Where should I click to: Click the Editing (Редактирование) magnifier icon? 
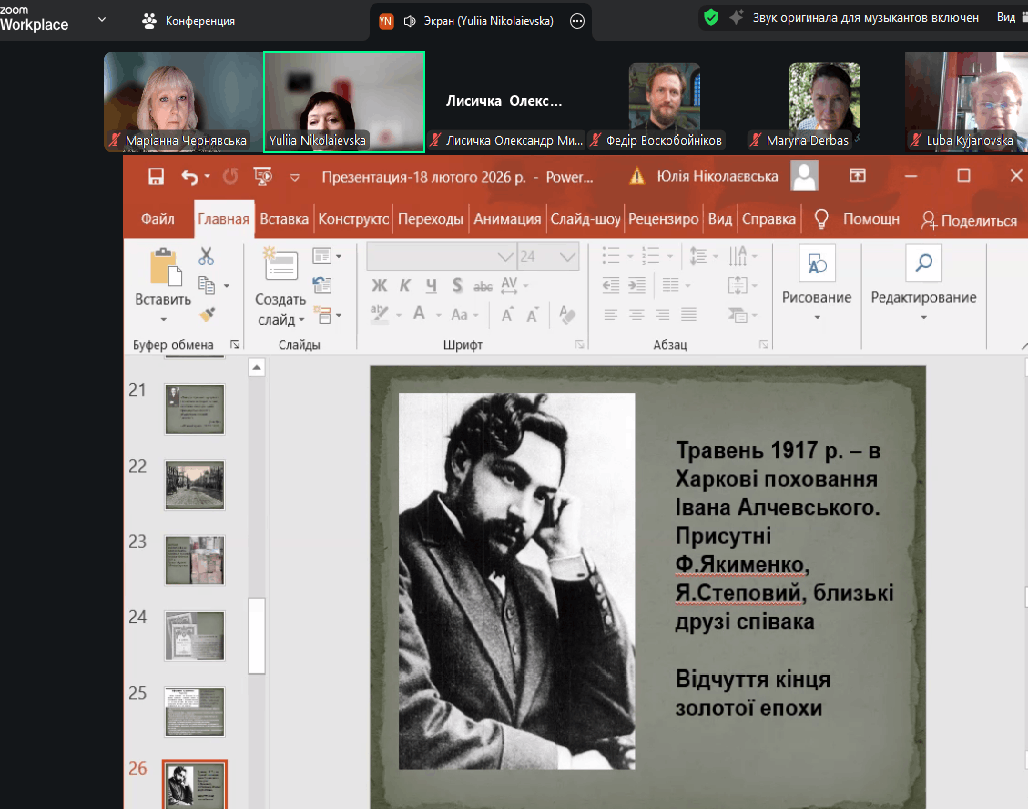[923, 263]
